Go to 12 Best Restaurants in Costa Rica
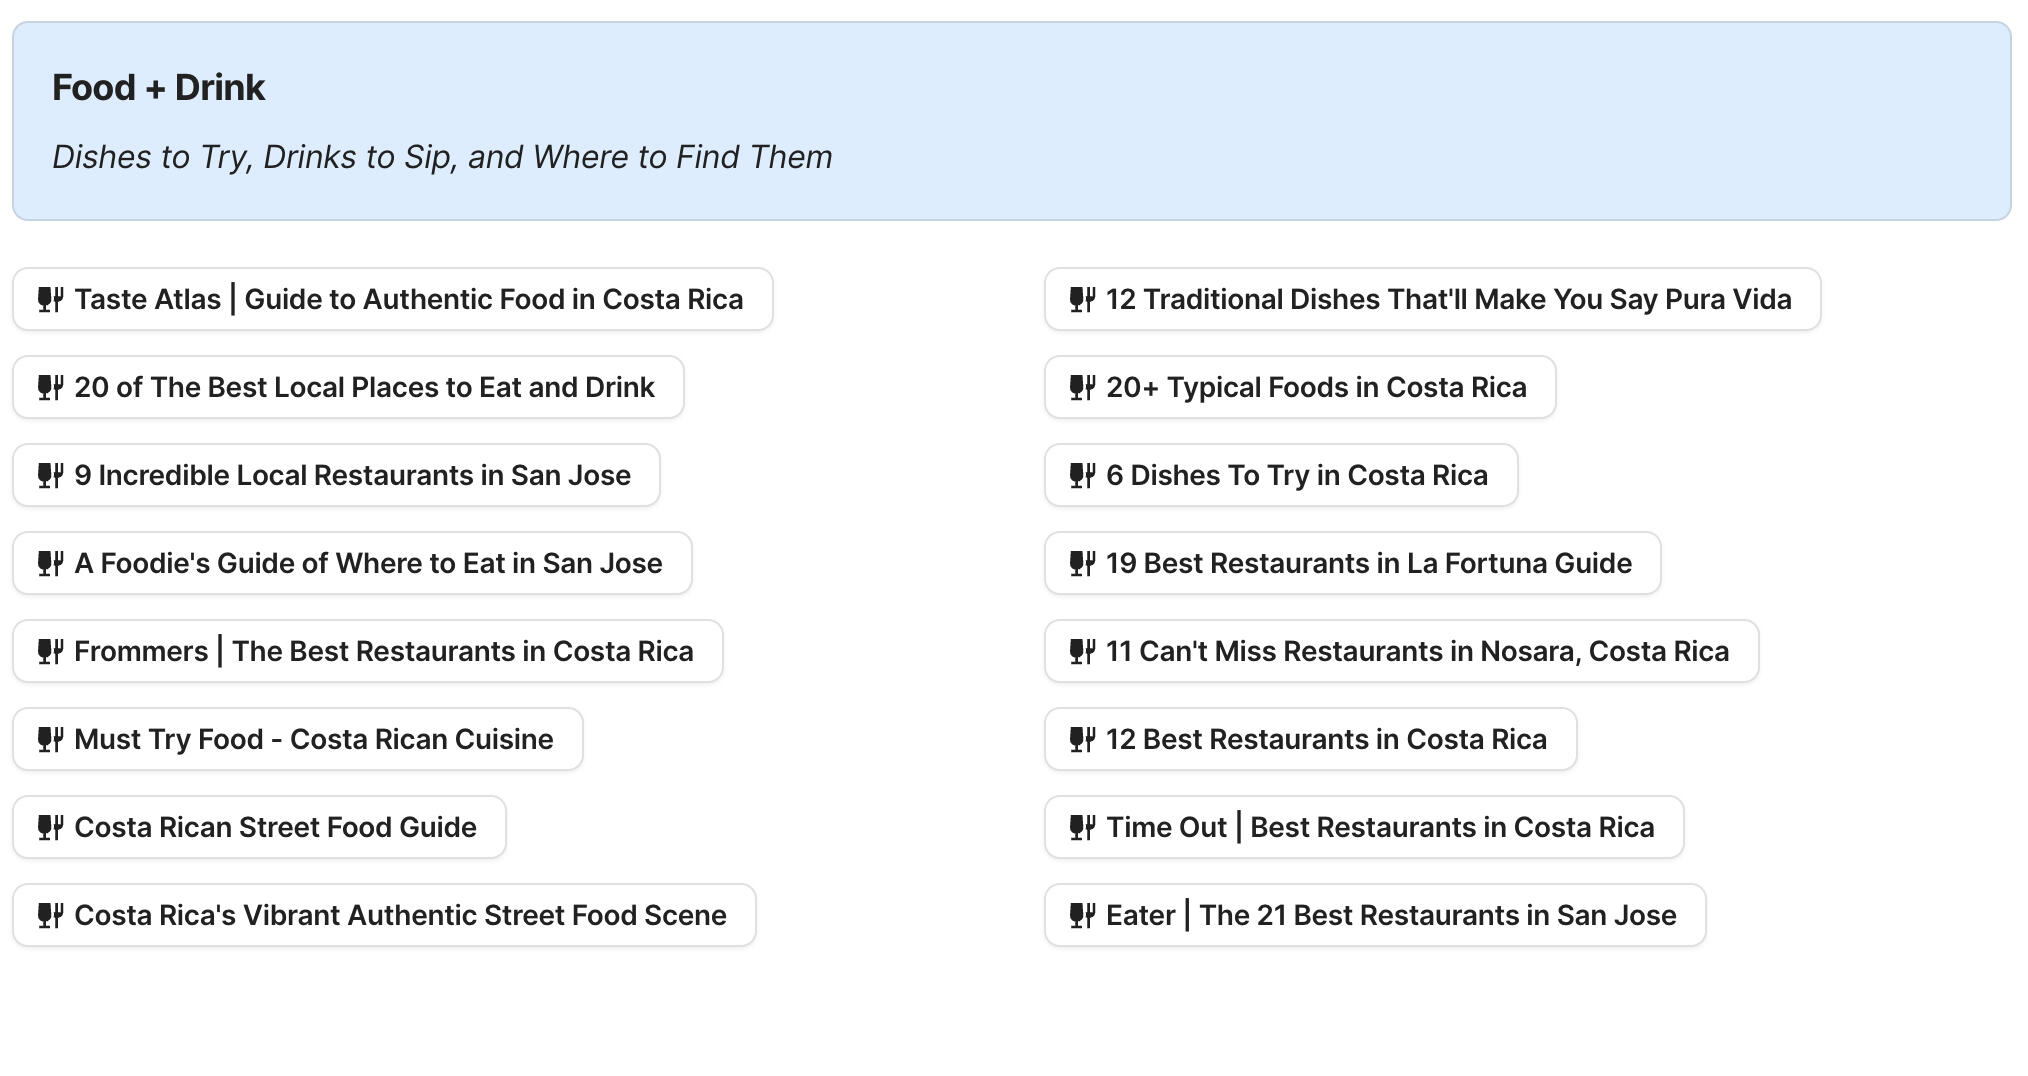Viewport: 2028px width, 1076px height. point(1326,739)
